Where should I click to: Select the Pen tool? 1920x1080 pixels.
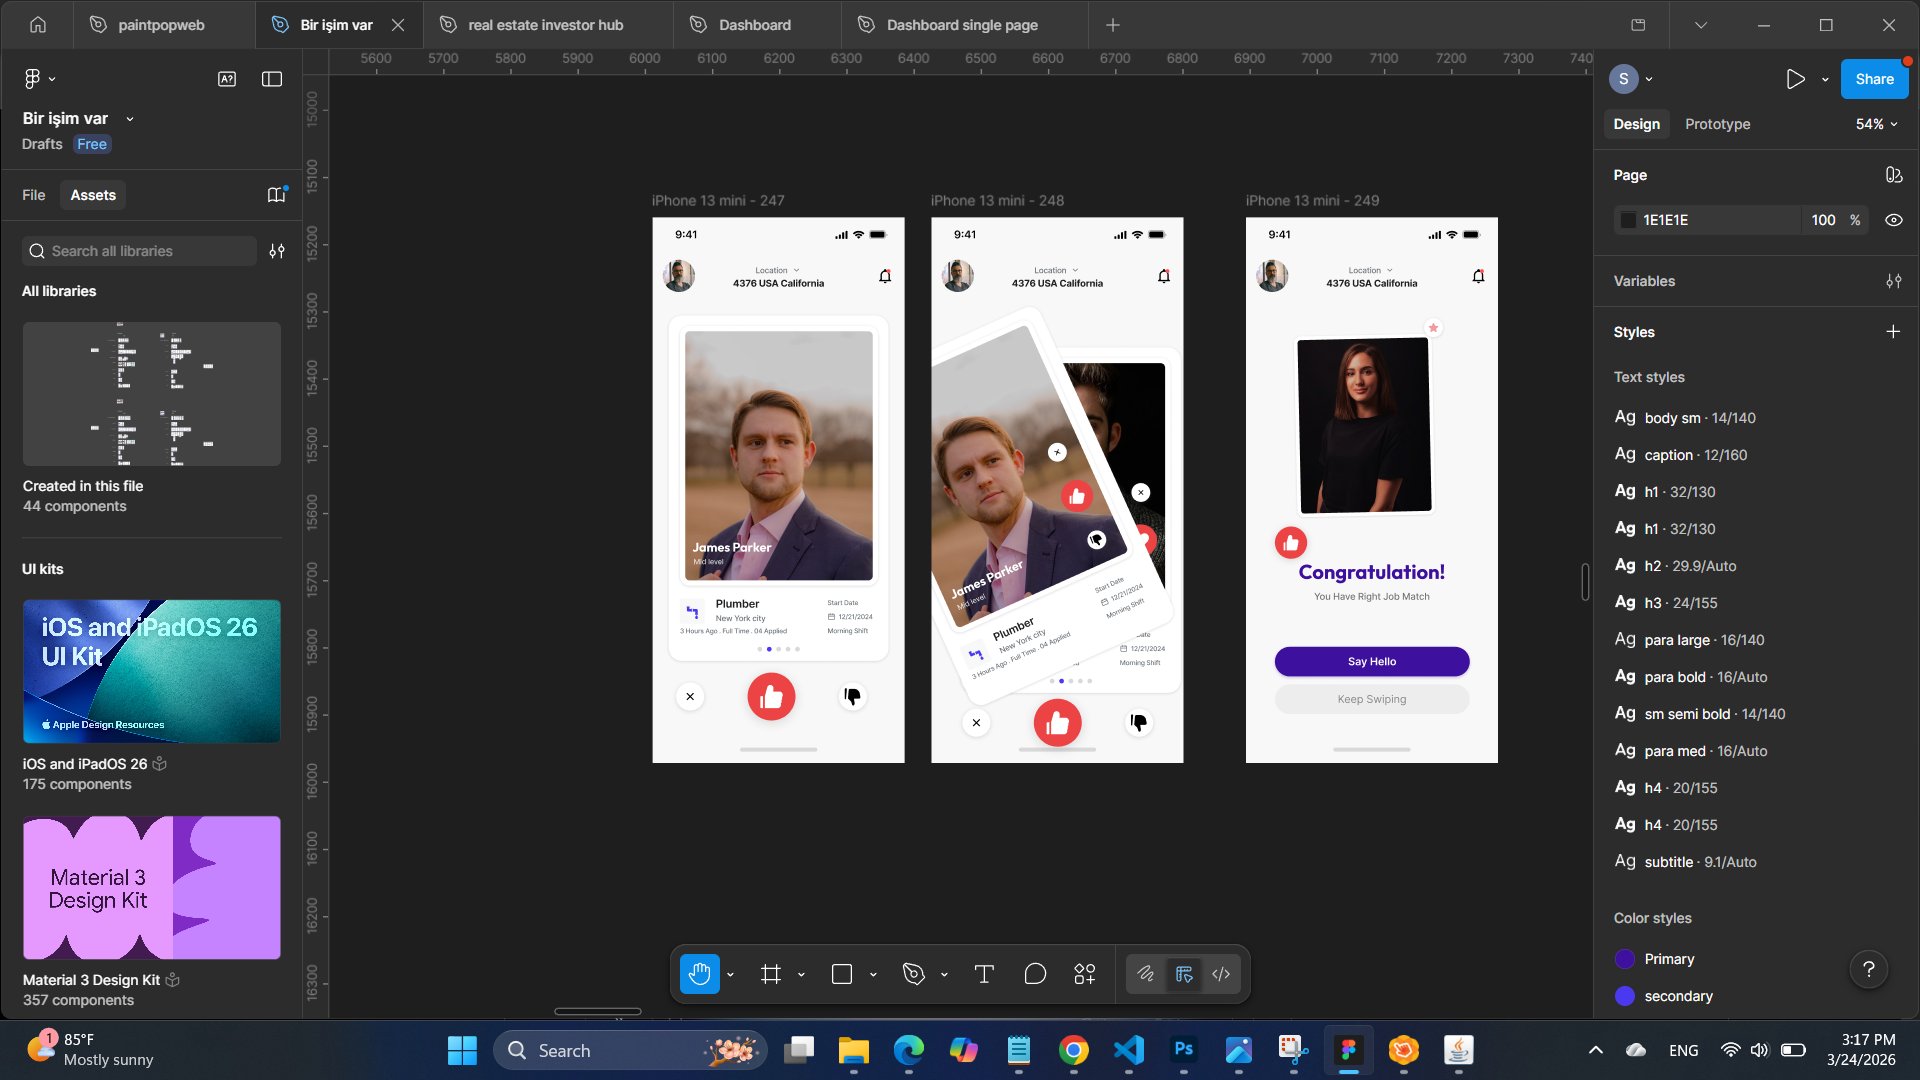pyautogui.click(x=913, y=974)
